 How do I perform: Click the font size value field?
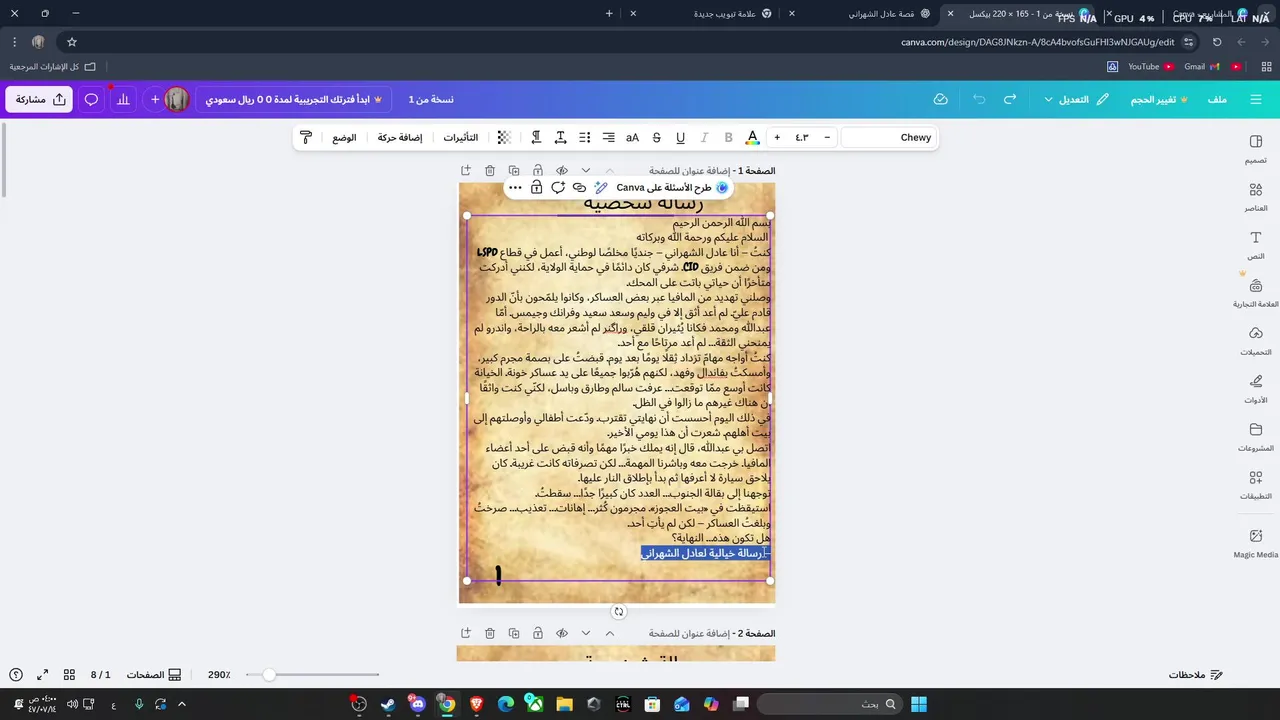click(x=802, y=137)
